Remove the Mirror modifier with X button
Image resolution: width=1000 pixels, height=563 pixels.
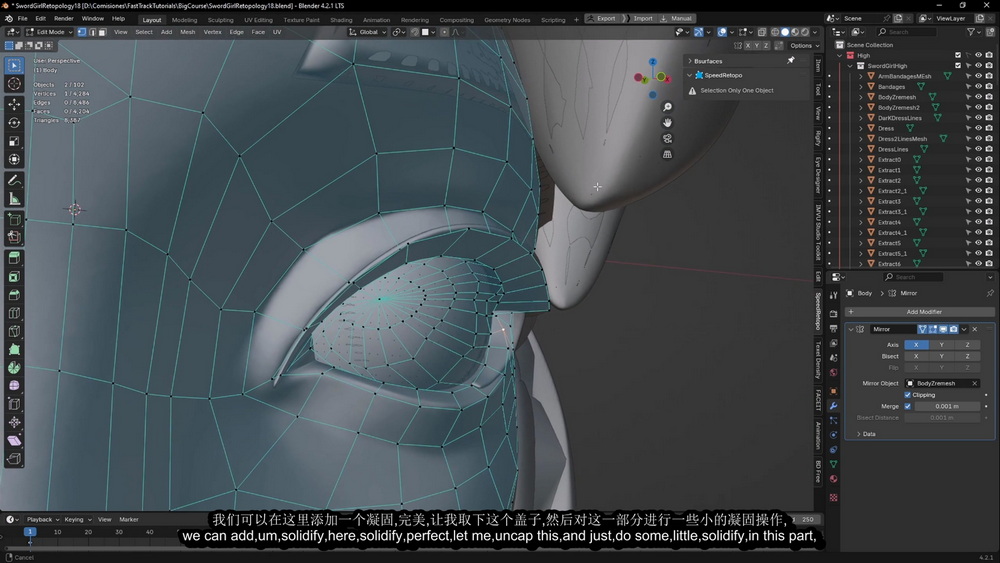click(x=974, y=329)
